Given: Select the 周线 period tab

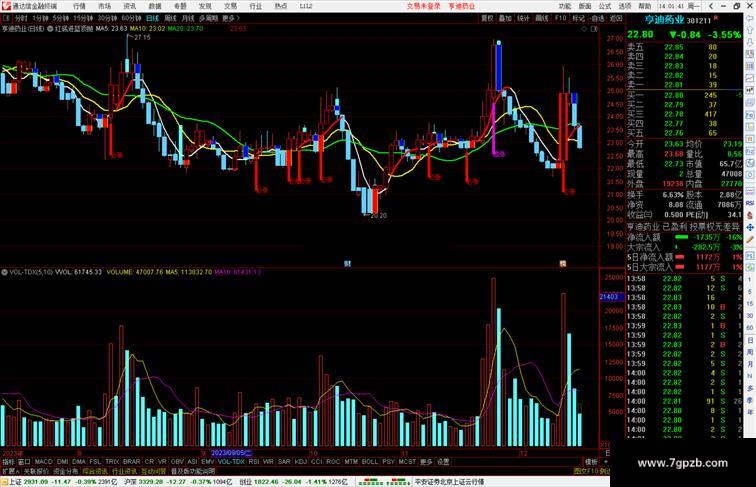Looking at the screenshot, I should tap(170, 18).
